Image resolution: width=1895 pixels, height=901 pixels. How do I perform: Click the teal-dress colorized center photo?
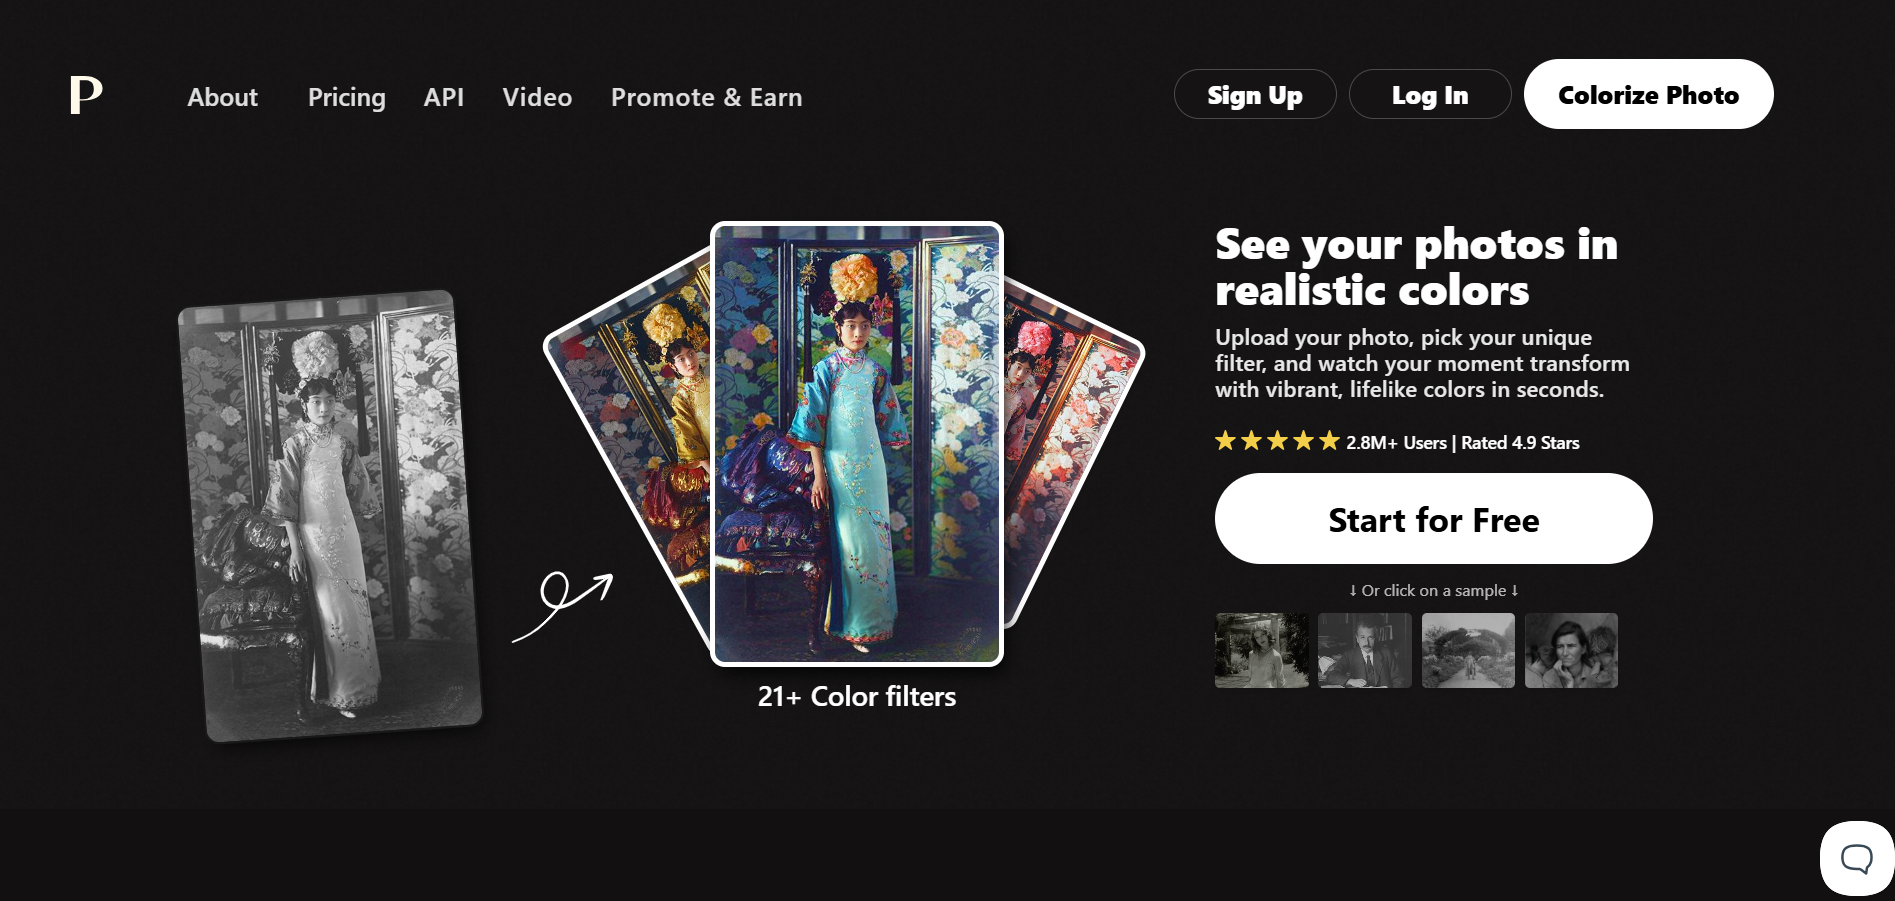[857, 444]
